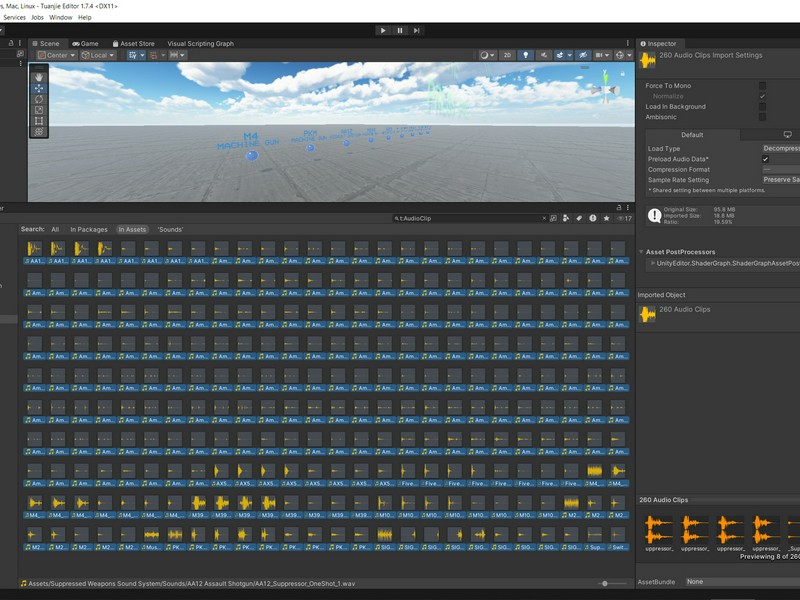Viewport: 800px width, 600px height.
Task: Open the Window menu
Action: click(61, 17)
